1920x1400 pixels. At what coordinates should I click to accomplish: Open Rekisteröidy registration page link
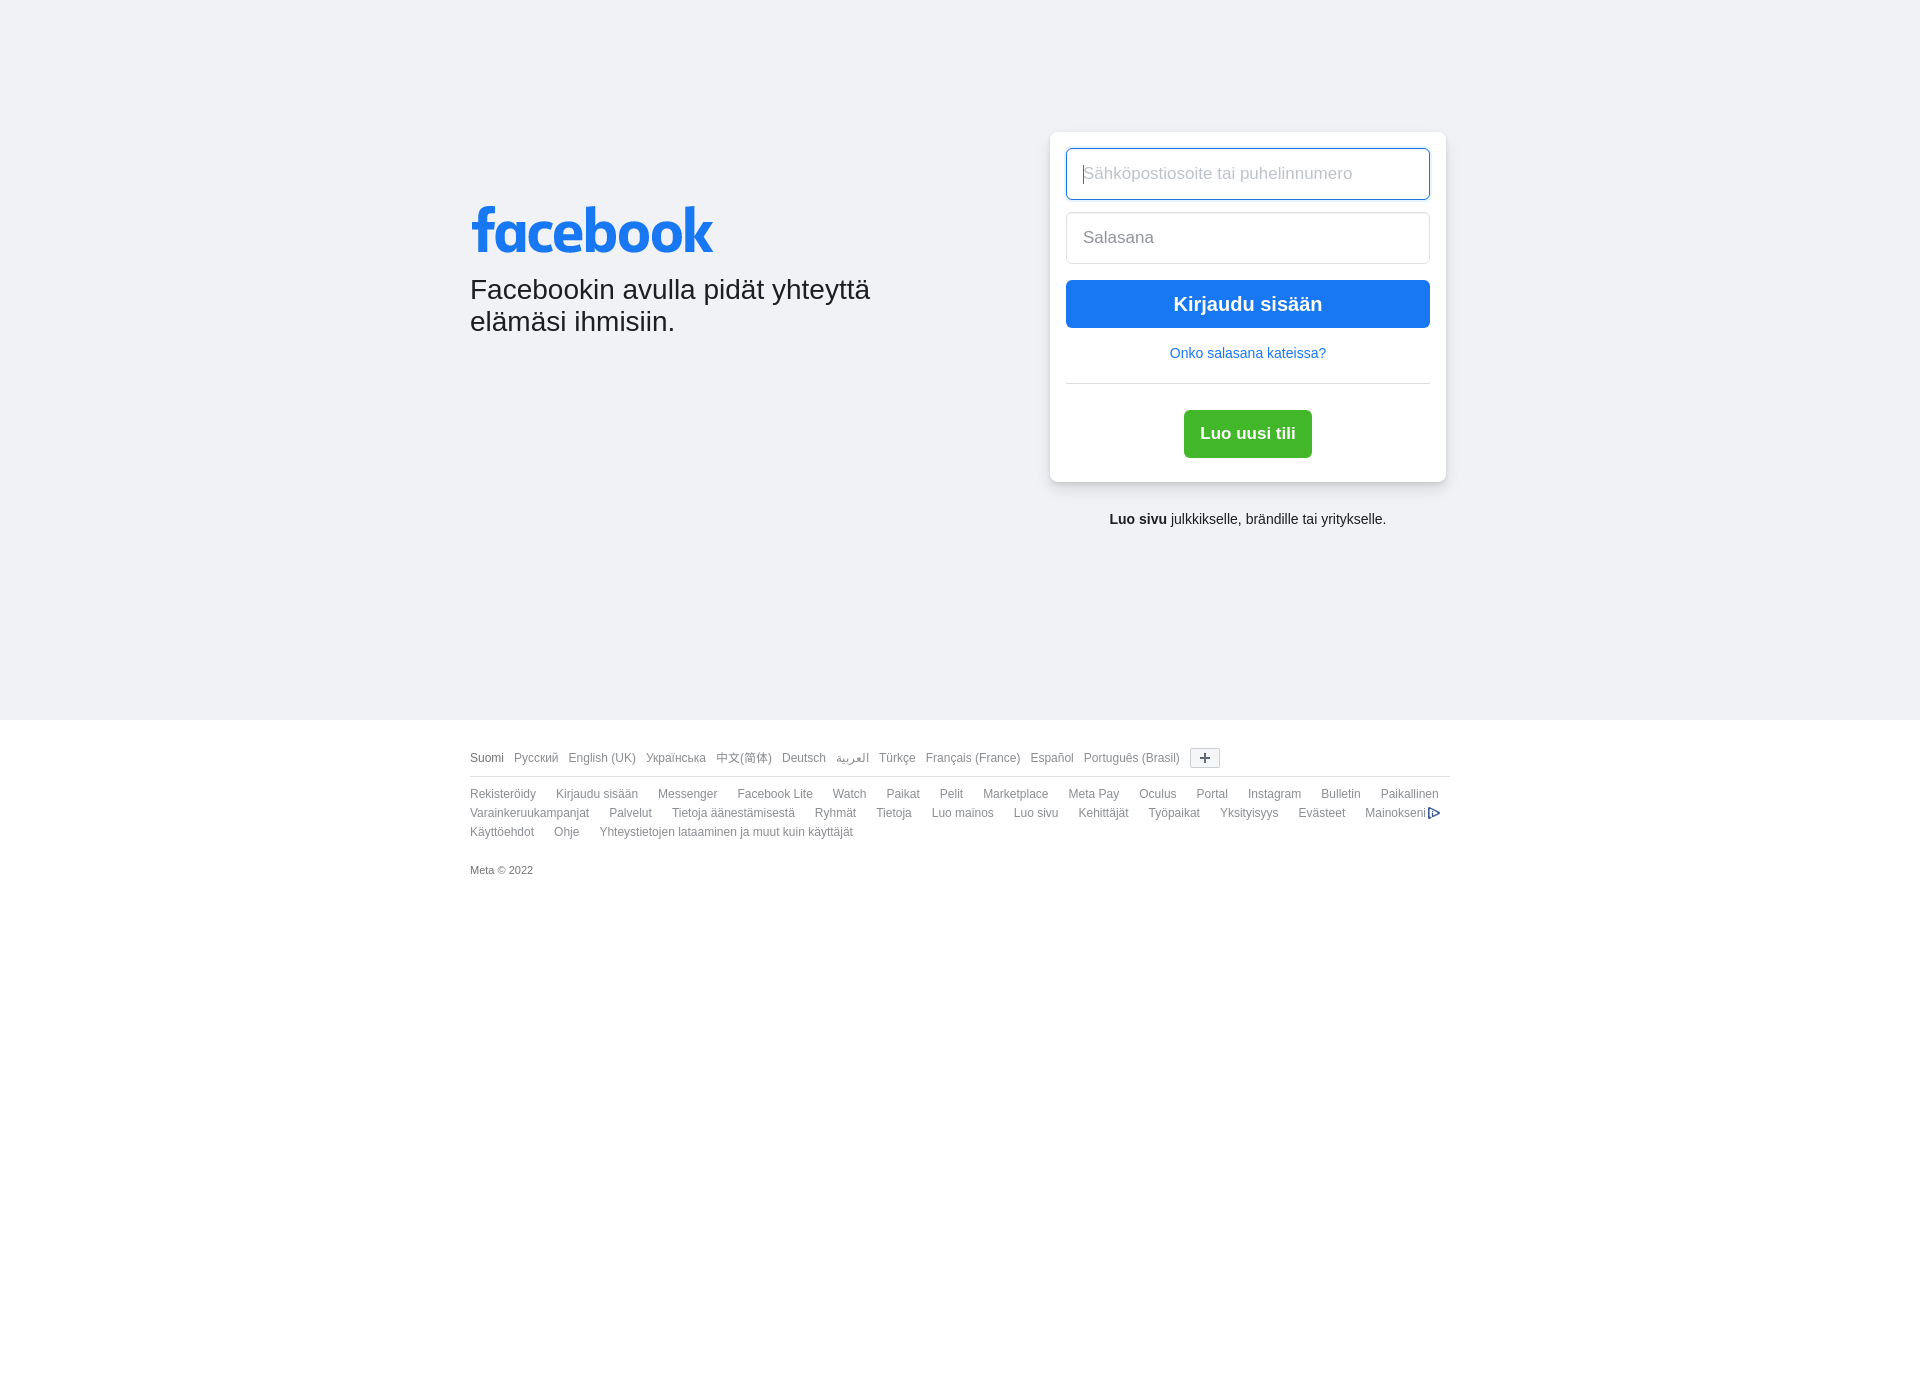point(502,793)
